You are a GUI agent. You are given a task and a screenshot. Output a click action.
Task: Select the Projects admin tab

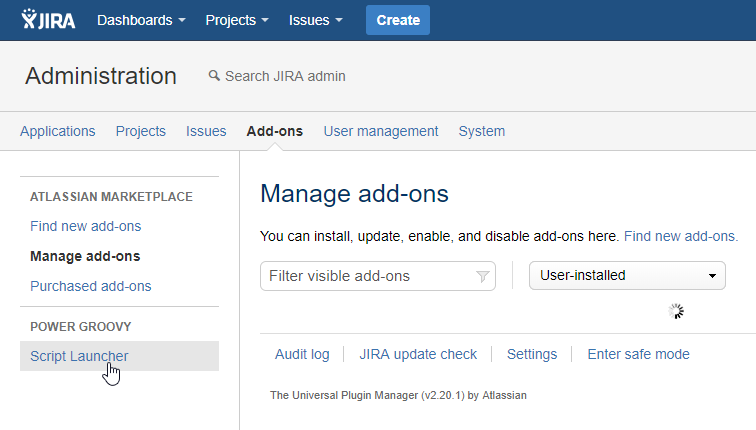[141, 131]
